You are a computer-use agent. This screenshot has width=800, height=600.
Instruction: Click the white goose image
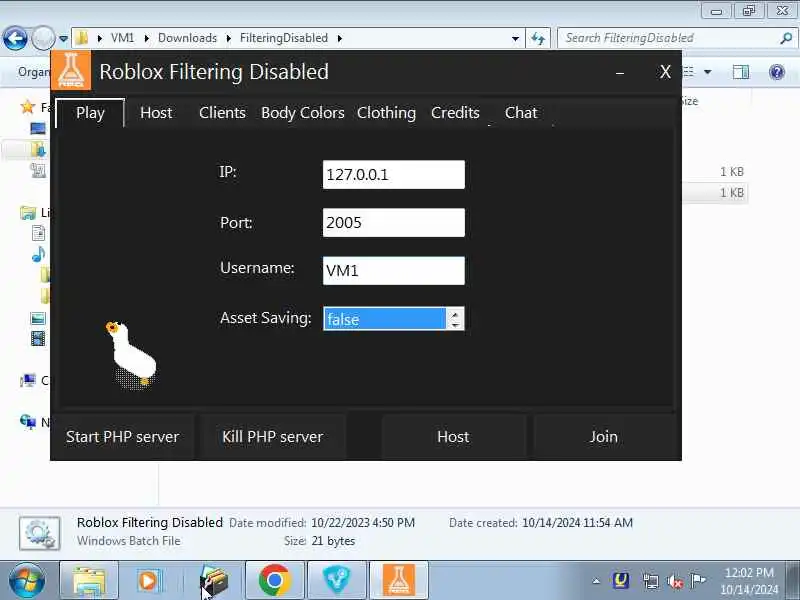[132, 355]
